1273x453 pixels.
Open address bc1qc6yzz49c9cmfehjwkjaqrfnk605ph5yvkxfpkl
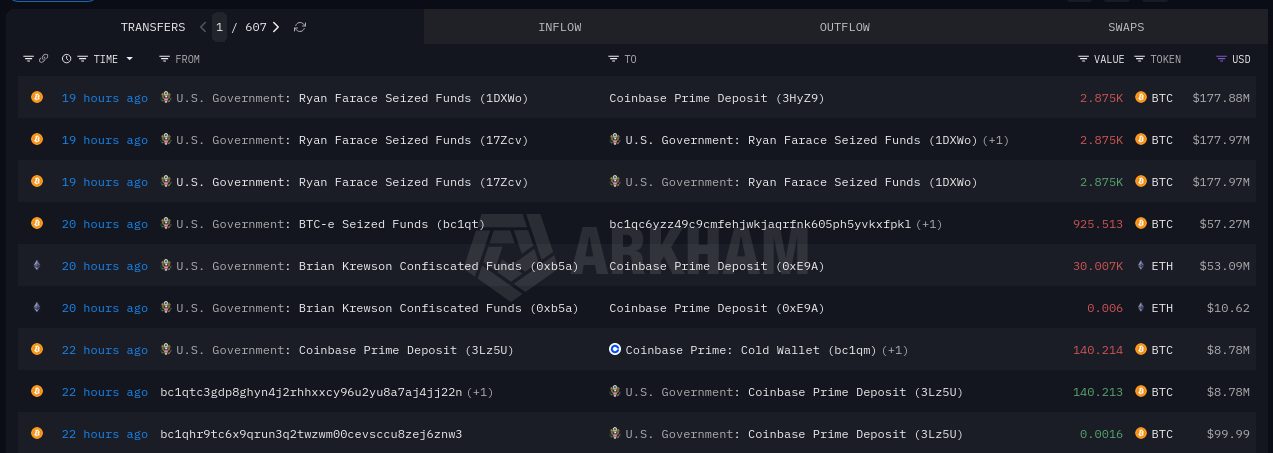760,224
